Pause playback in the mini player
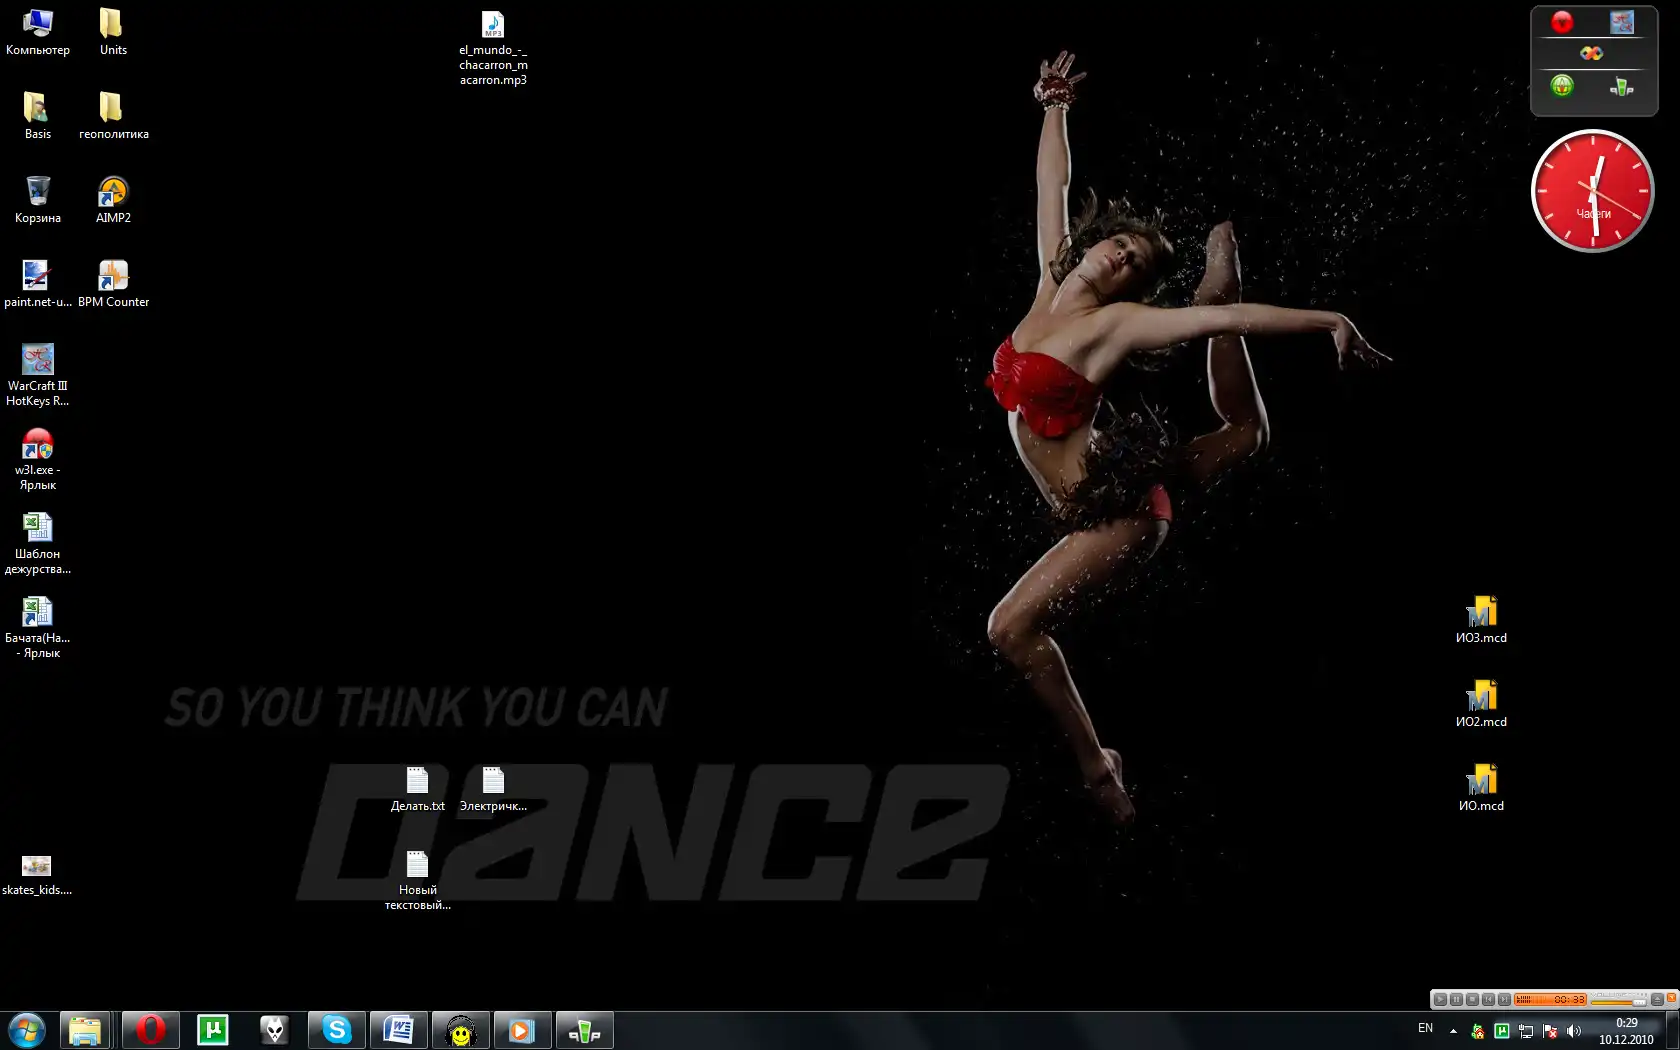The image size is (1680, 1050). pos(1456,999)
